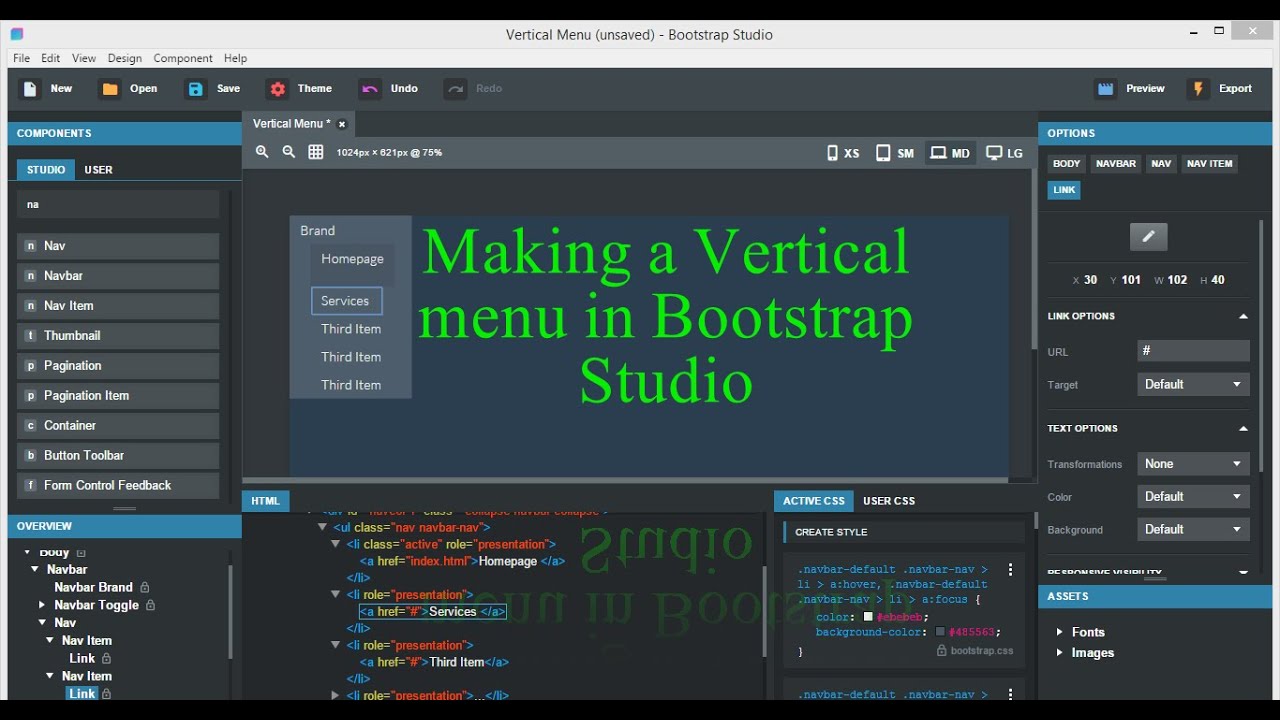Image resolution: width=1280 pixels, height=720 pixels.
Task: Click the Nav component letter icon
Action: click(31, 246)
